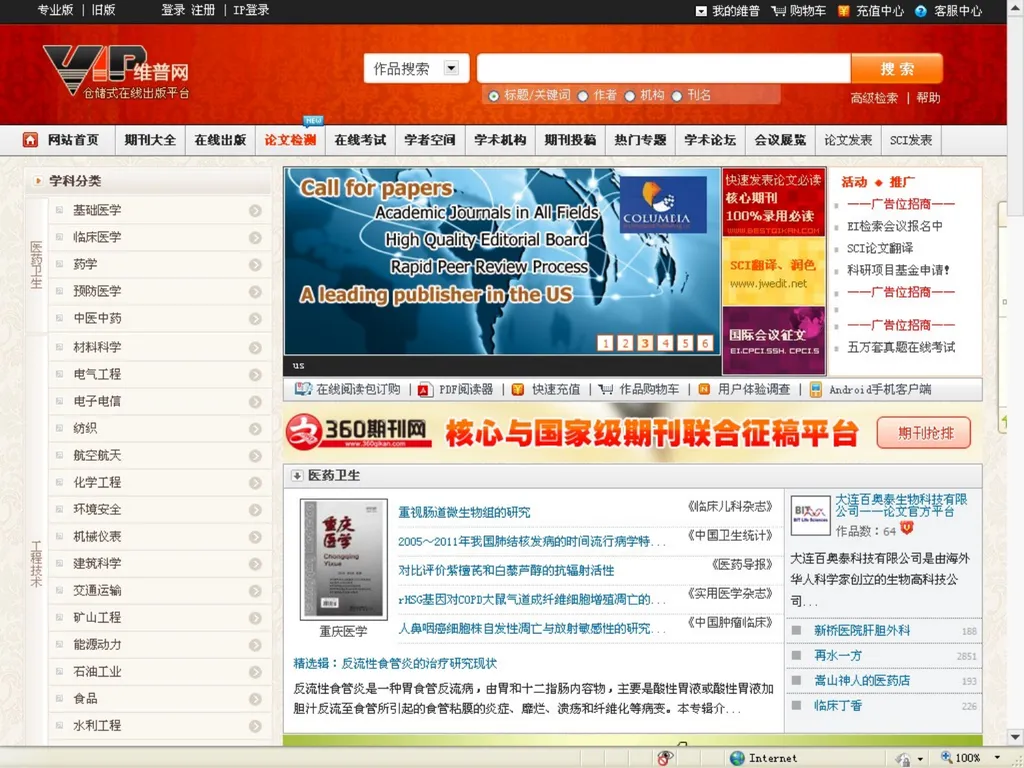Click the Android手机客户端 icon
Viewport: 1024px width, 768px height.
click(816, 389)
